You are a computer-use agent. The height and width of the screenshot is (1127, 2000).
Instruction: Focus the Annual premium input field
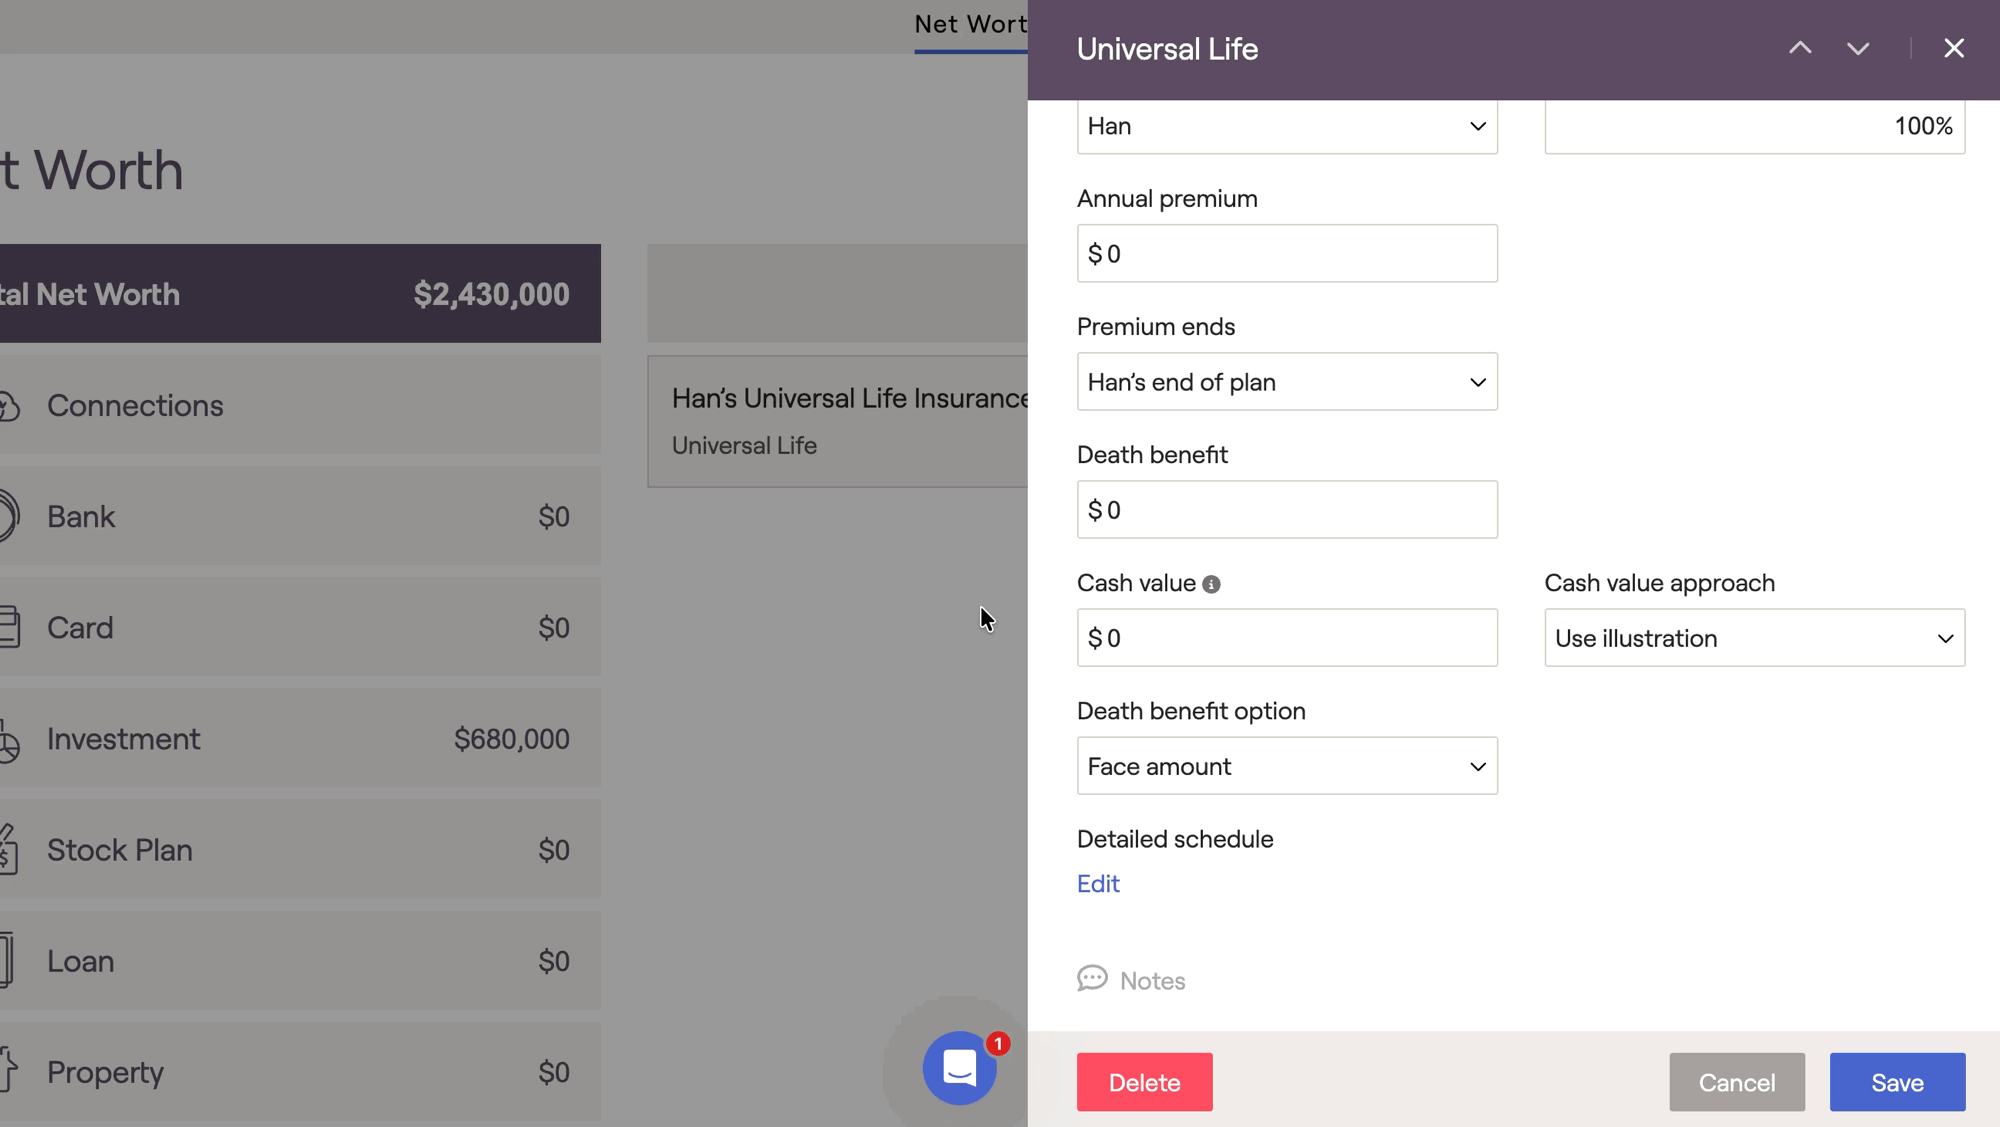pos(1286,254)
